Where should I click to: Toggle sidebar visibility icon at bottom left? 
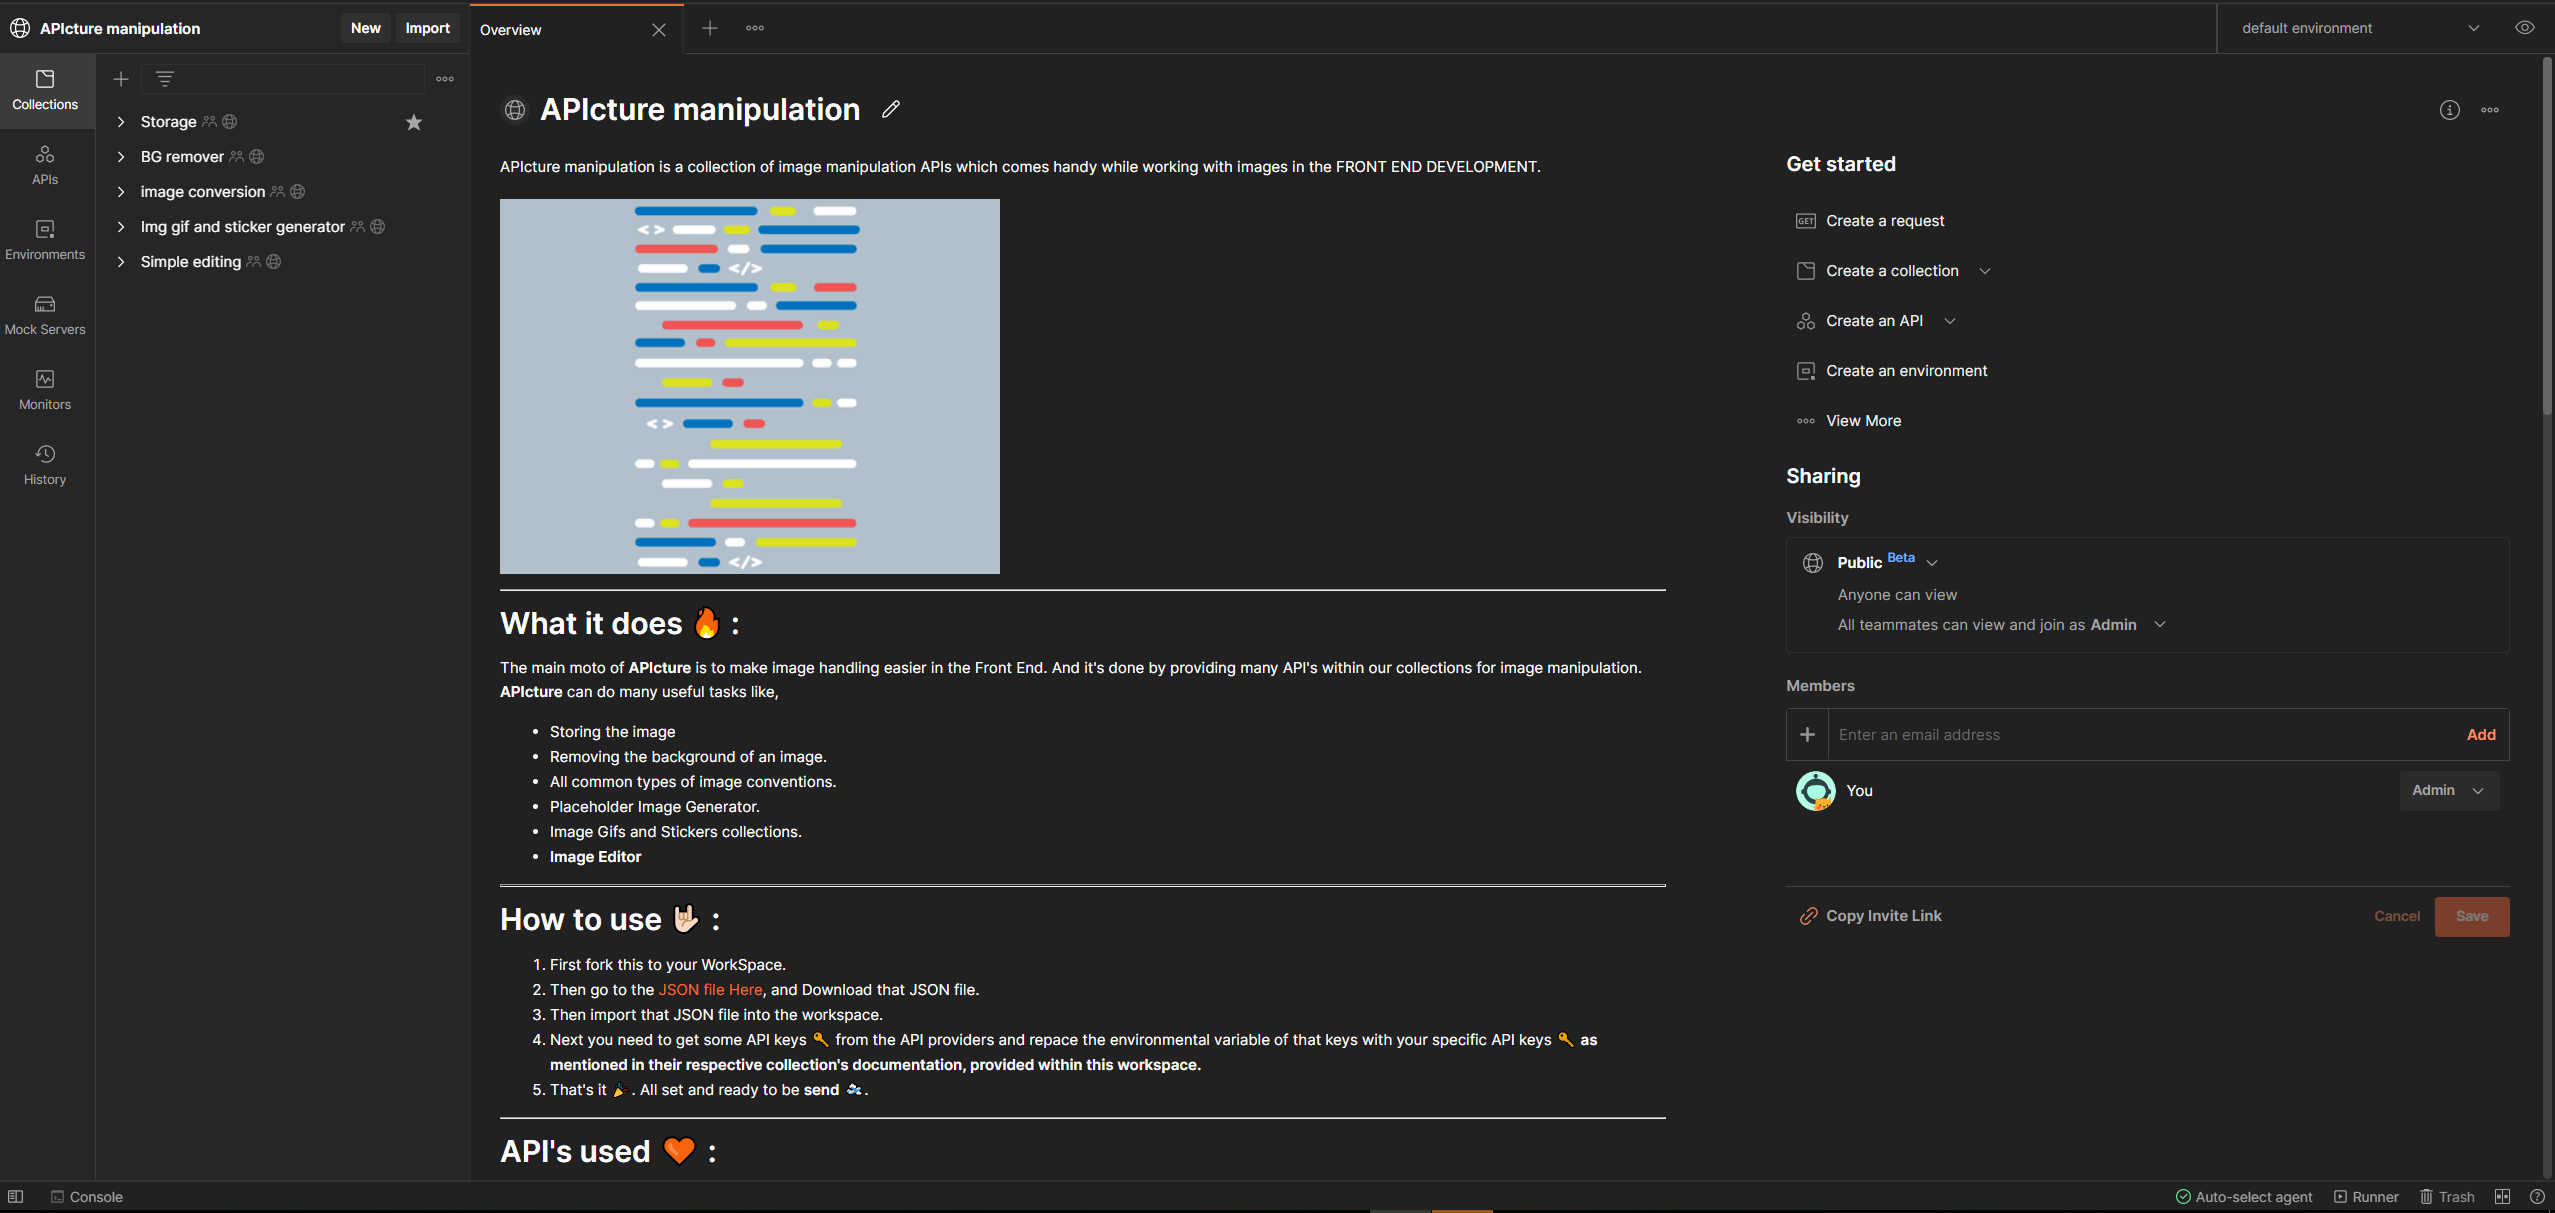click(16, 1197)
